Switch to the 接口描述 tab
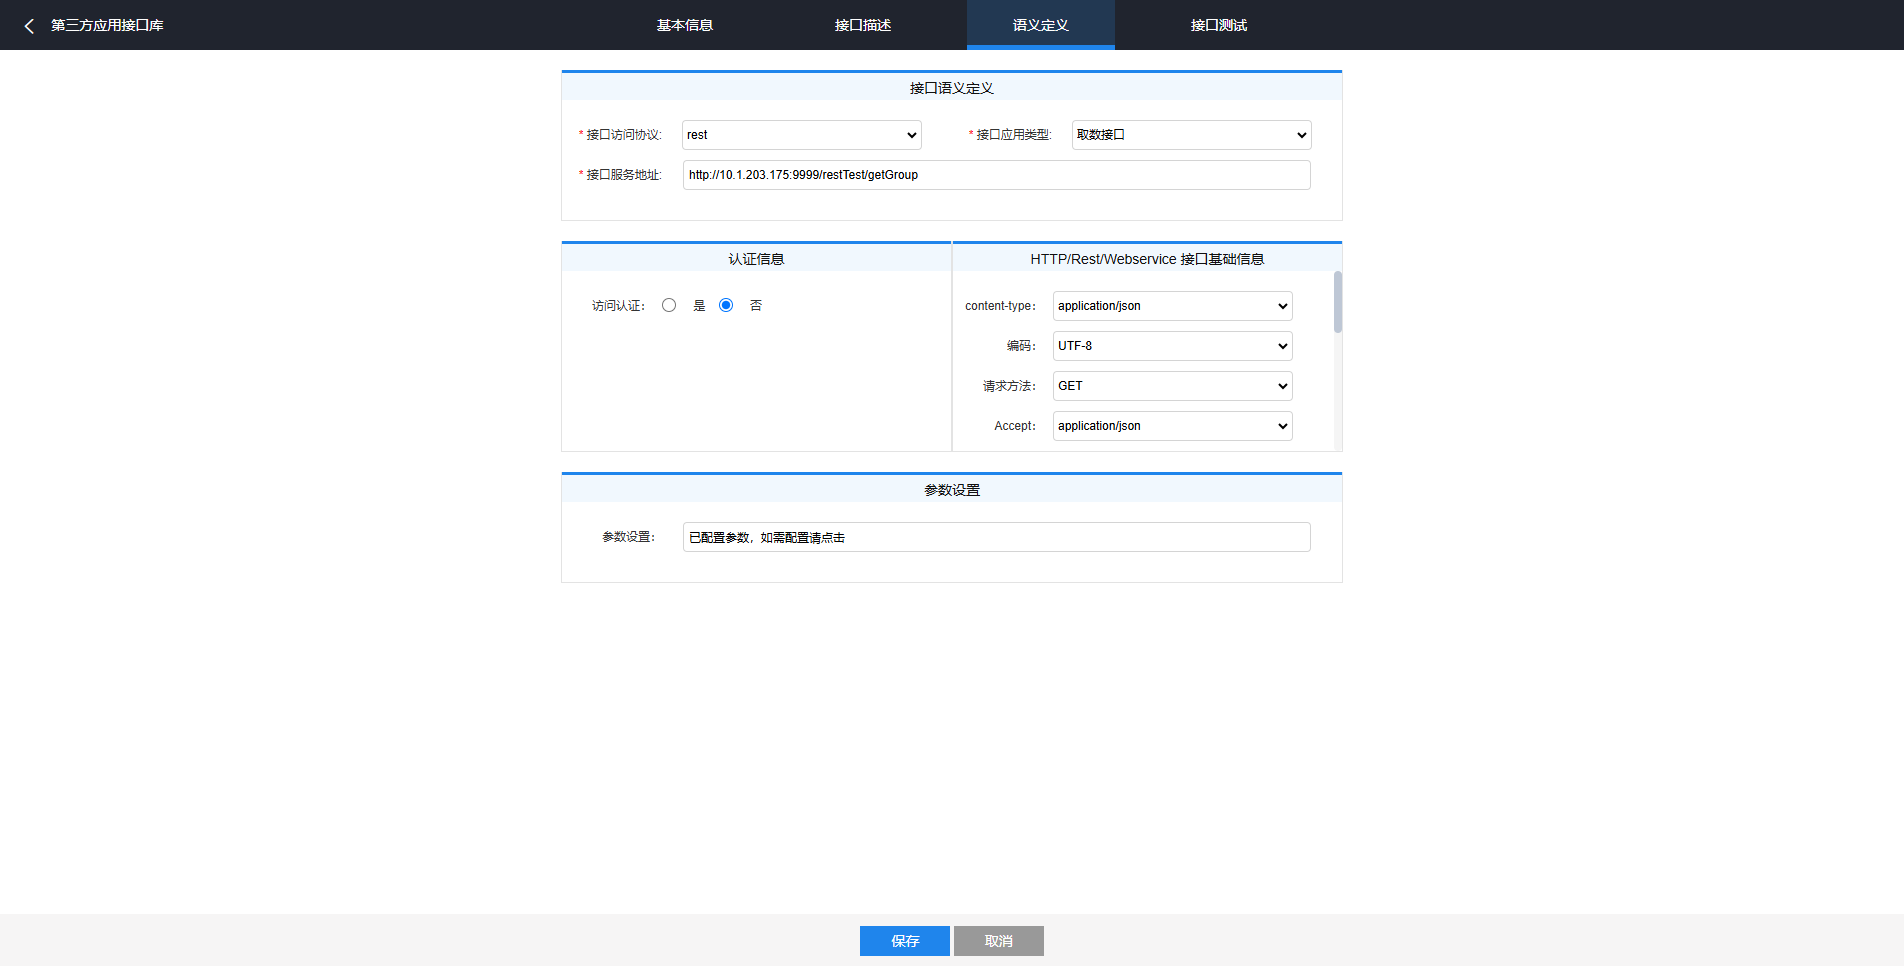The width and height of the screenshot is (1904, 966). [862, 25]
